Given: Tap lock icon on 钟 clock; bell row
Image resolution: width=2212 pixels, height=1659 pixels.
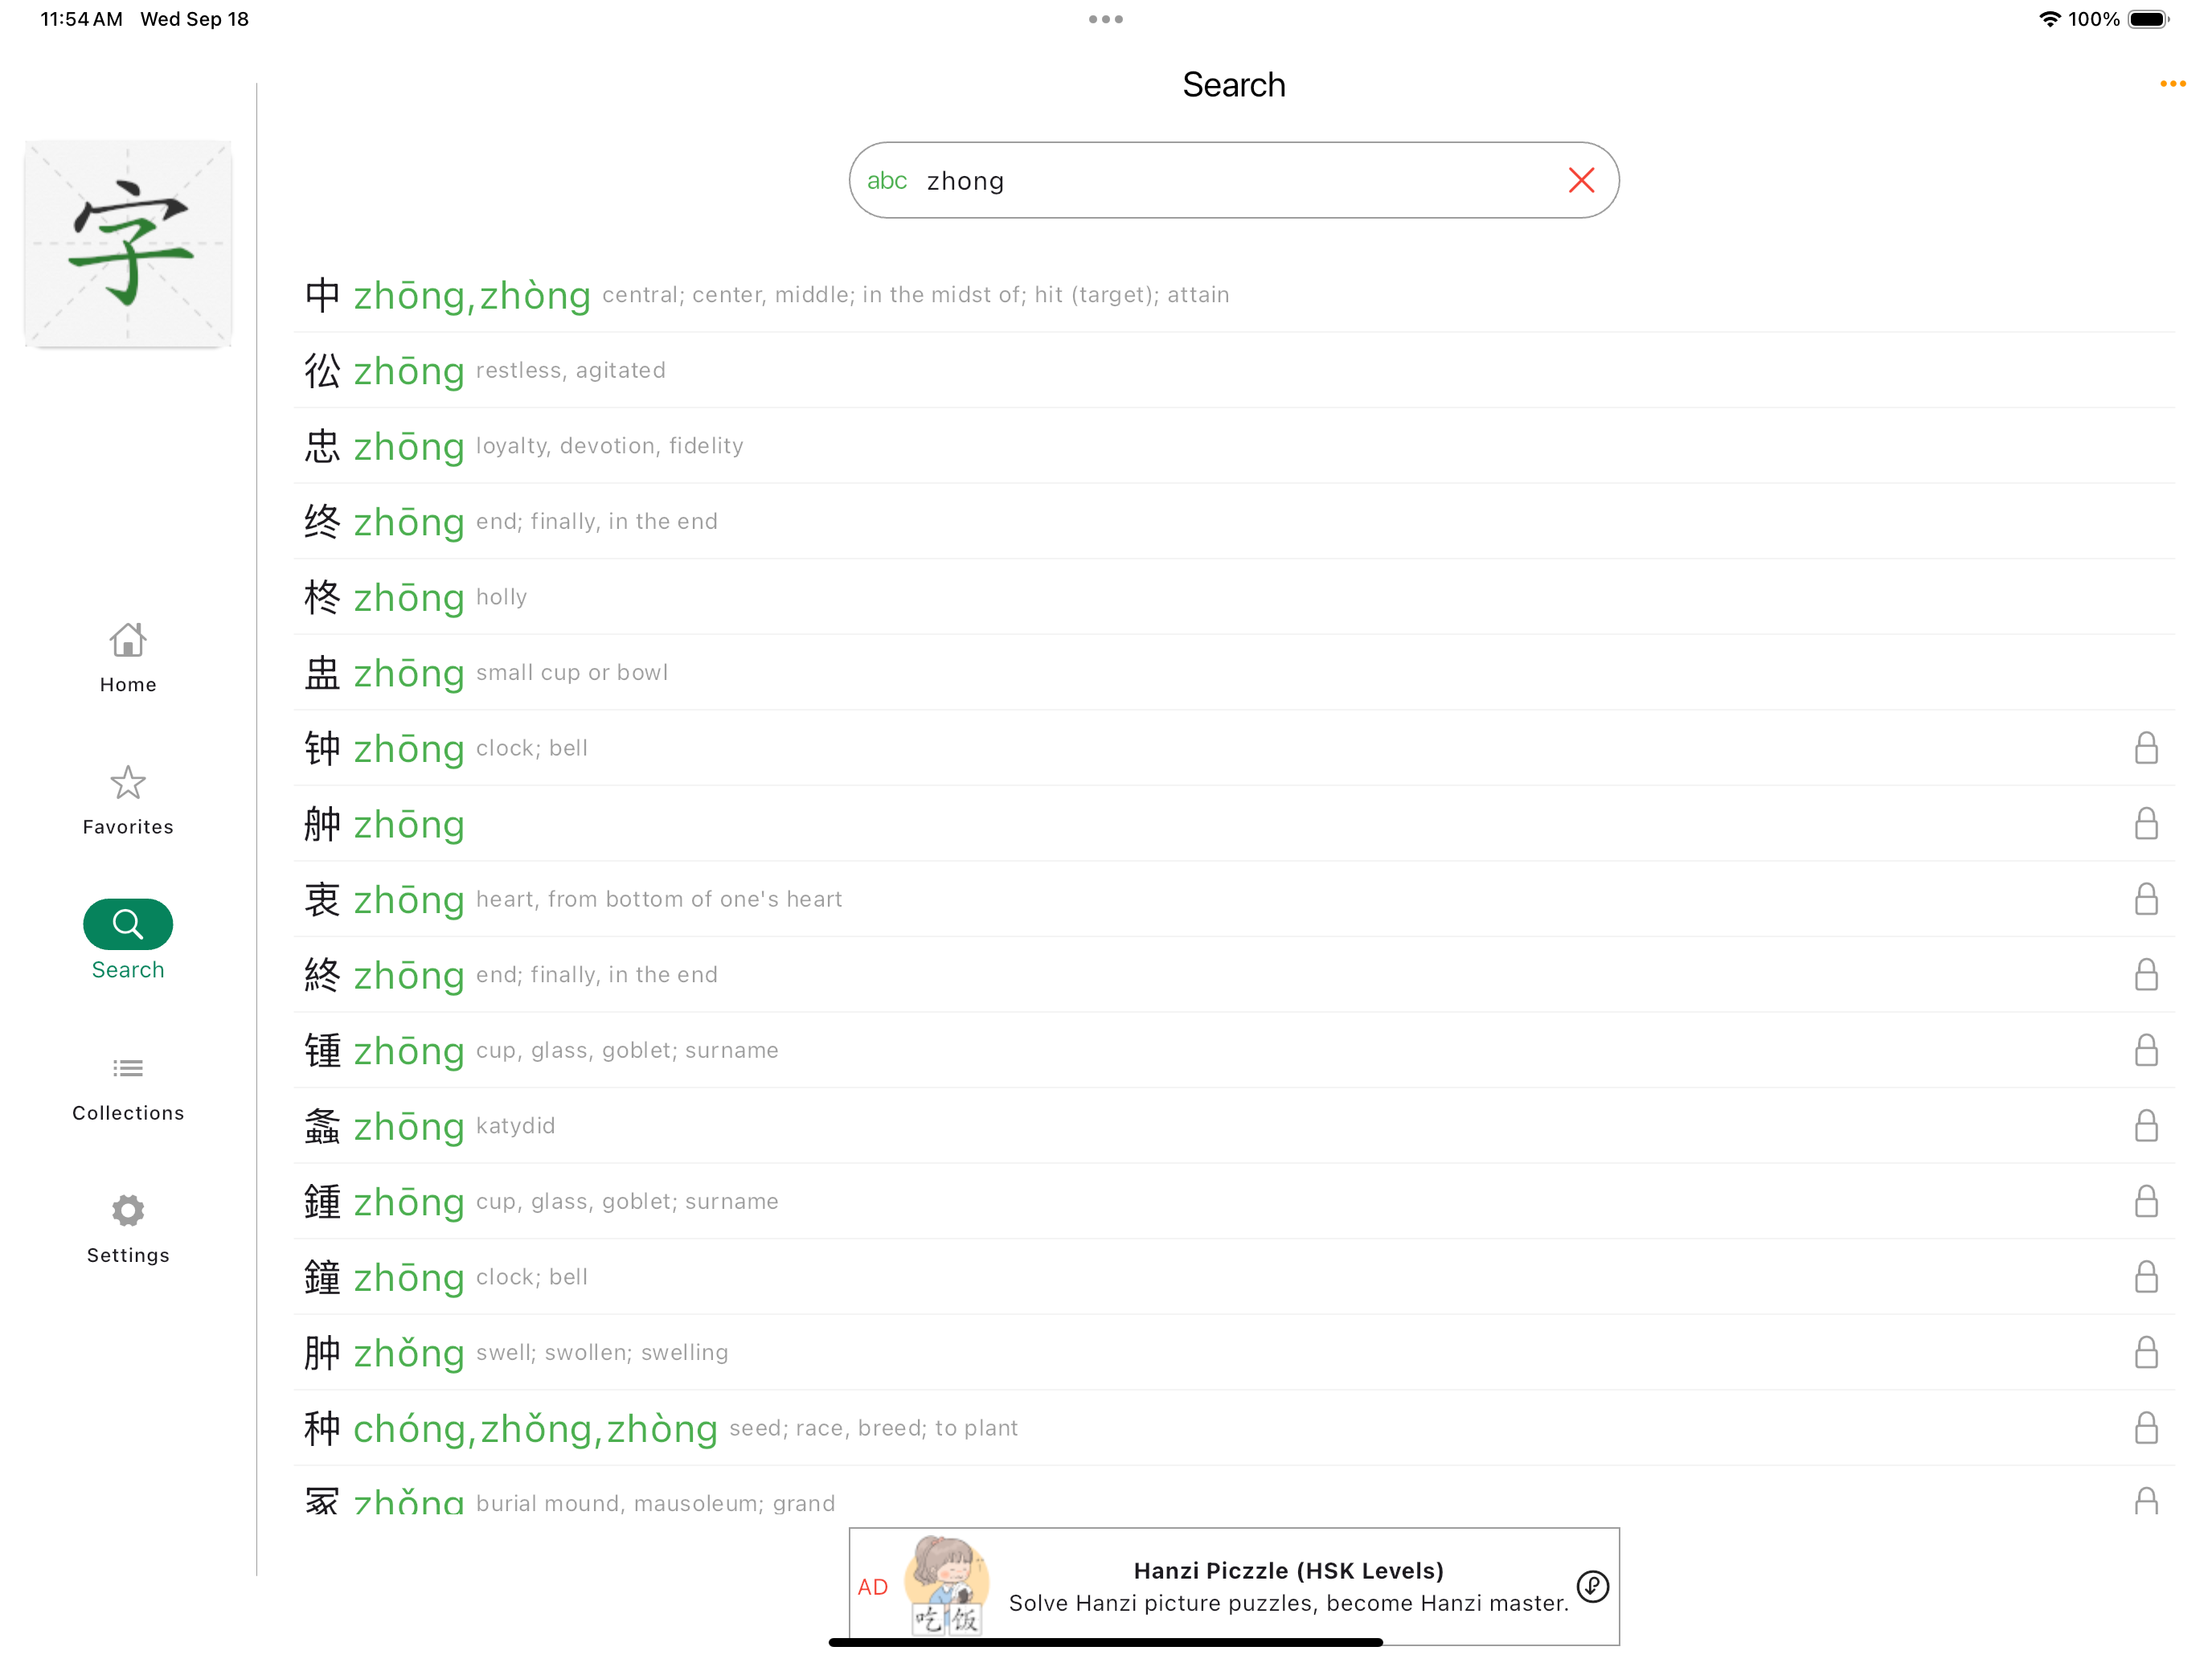Looking at the screenshot, I should point(2146,748).
